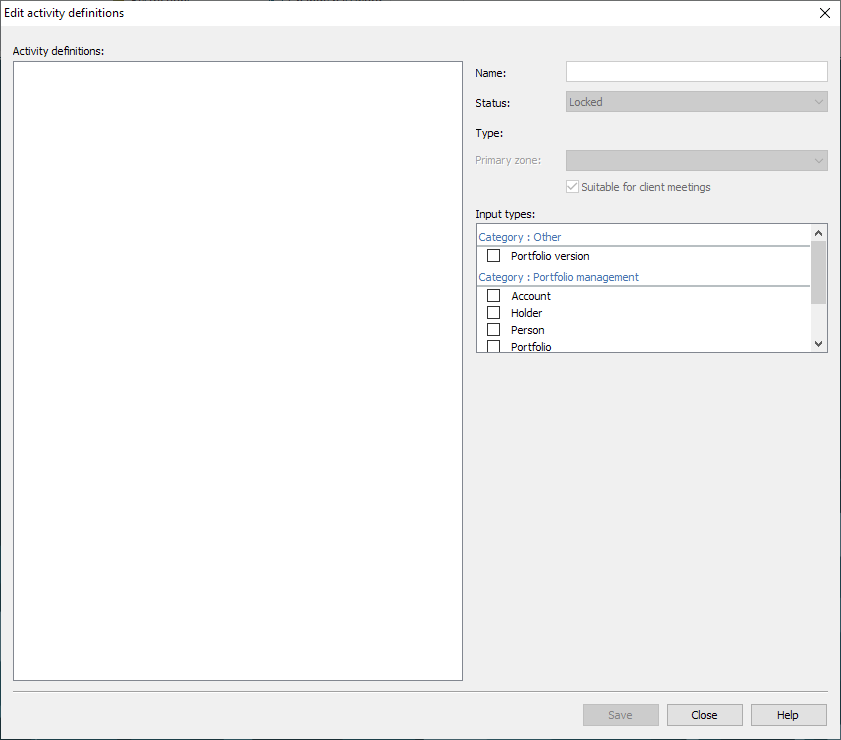Click the Close button at bottom
The width and height of the screenshot is (841, 740).
pyautogui.click(x=704, y=715)
